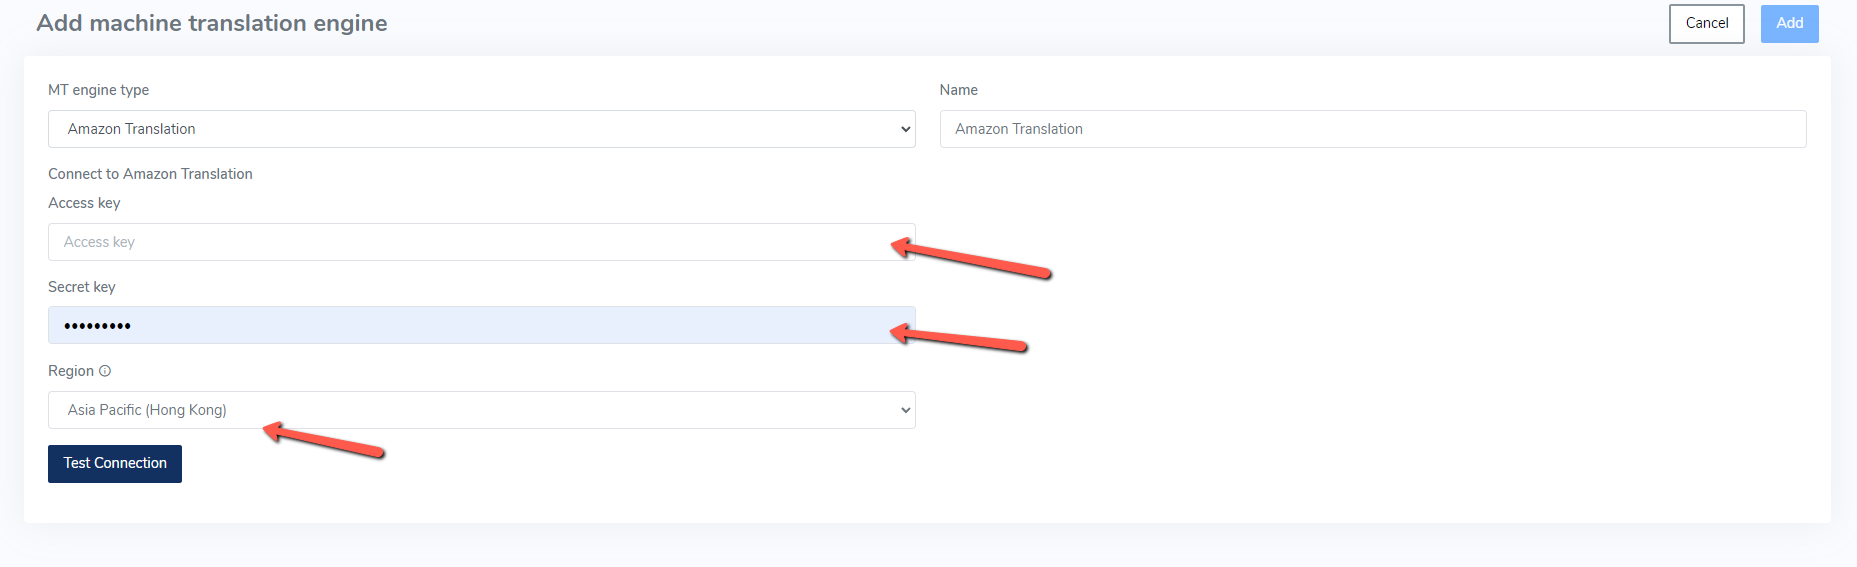Click the Cancel button
The width and height of the screenshot is (1857, 567).
click(x=1707, y=24)
